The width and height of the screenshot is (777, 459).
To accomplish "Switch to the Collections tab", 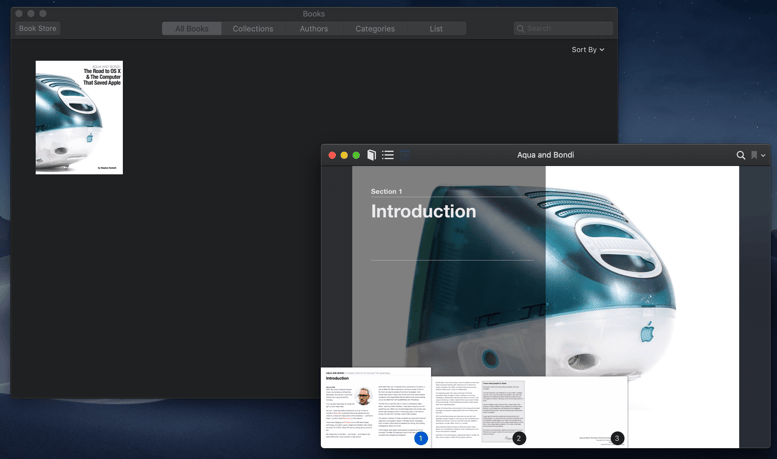I will click(253, 29).
